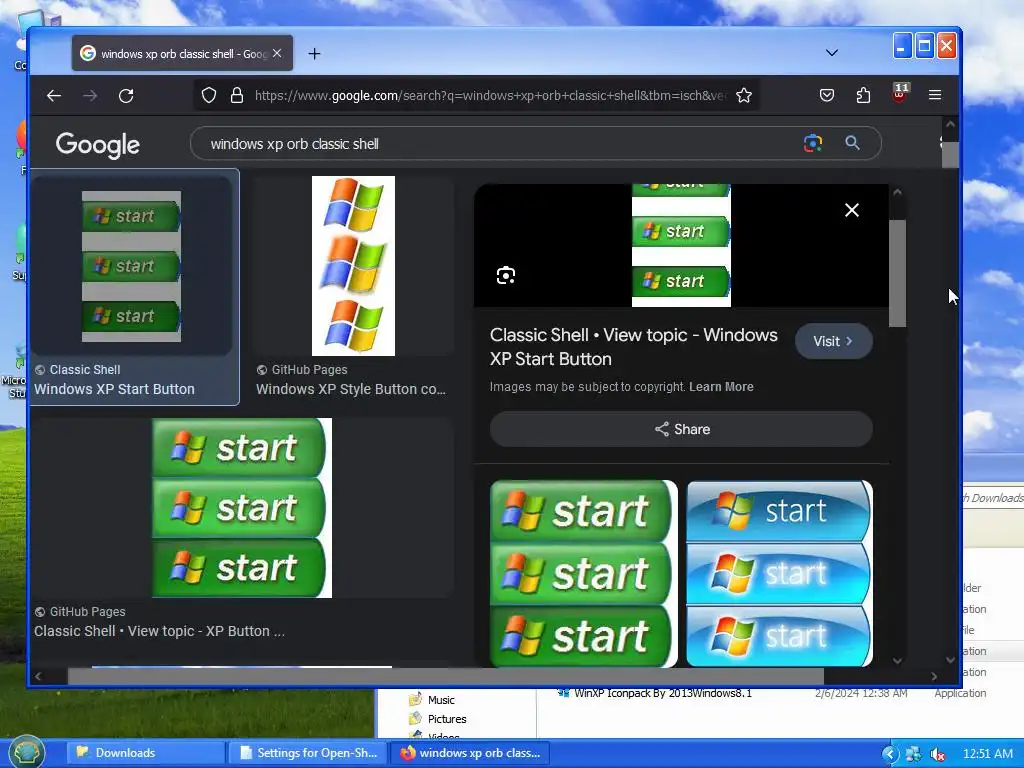The height and width of the screenshot is (768, 1024).
Task: Open the Windows XP Style Button caption link
Action: click(x=351, y=389)
